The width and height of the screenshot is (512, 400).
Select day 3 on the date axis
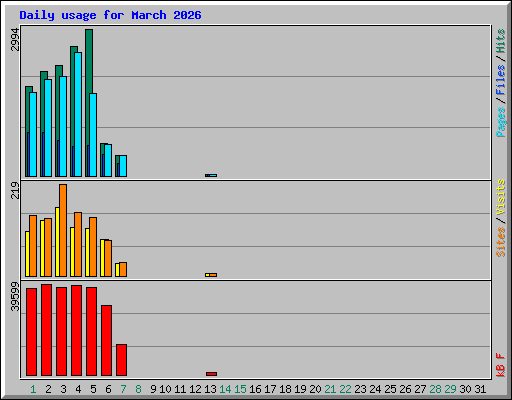(63, 389)
